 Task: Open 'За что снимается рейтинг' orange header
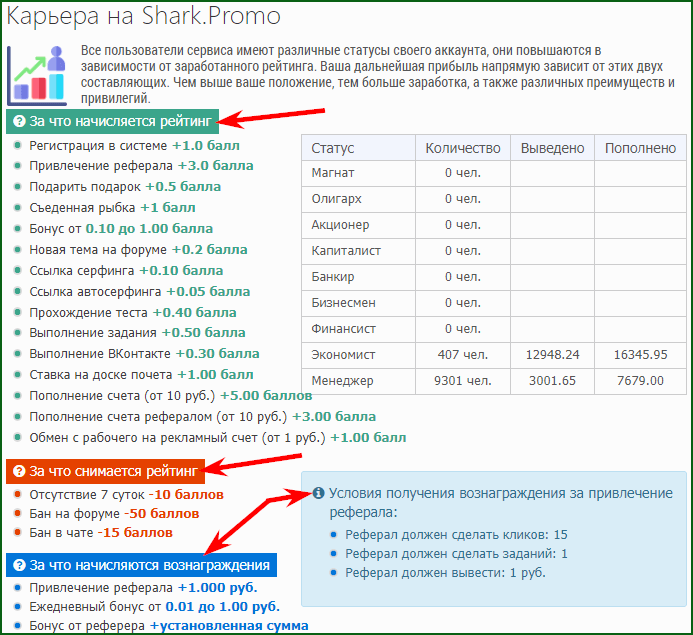pyautogui.click(x=106, y=471)
